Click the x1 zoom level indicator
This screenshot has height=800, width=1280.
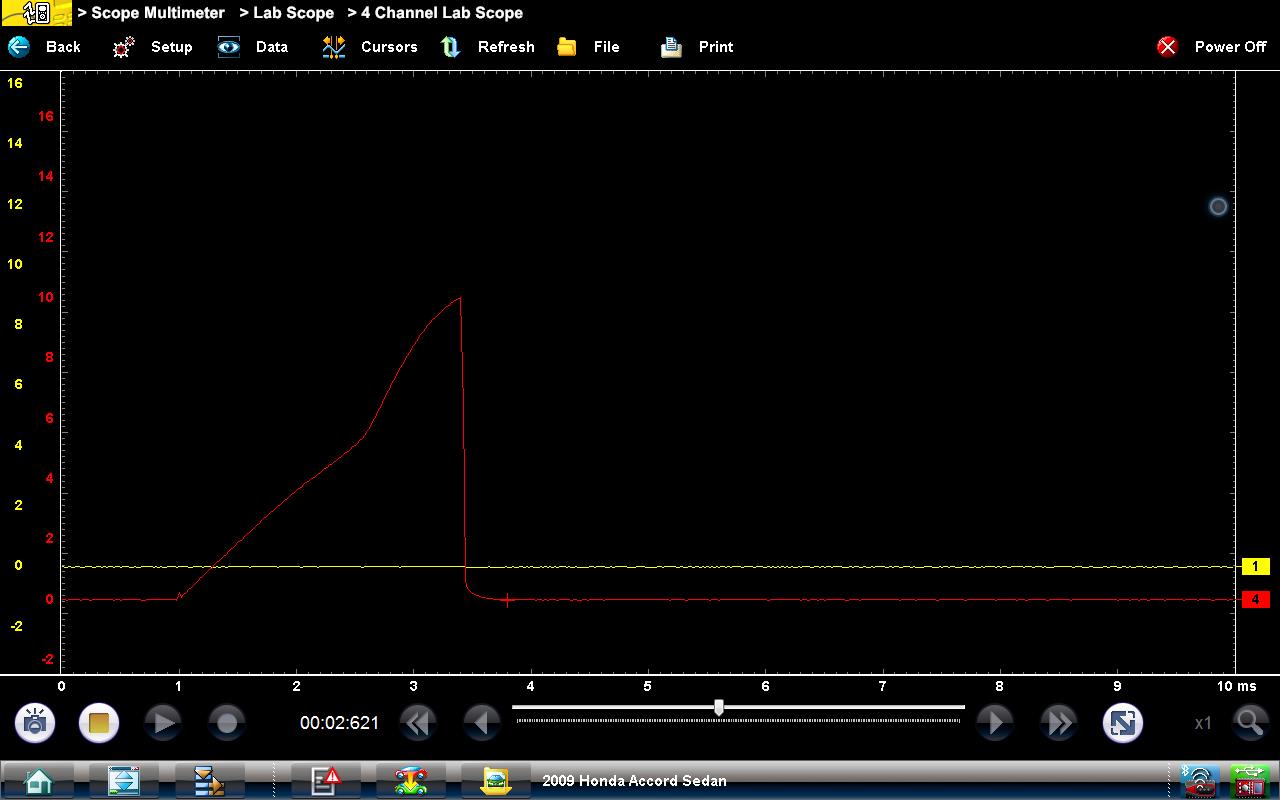1203,723
